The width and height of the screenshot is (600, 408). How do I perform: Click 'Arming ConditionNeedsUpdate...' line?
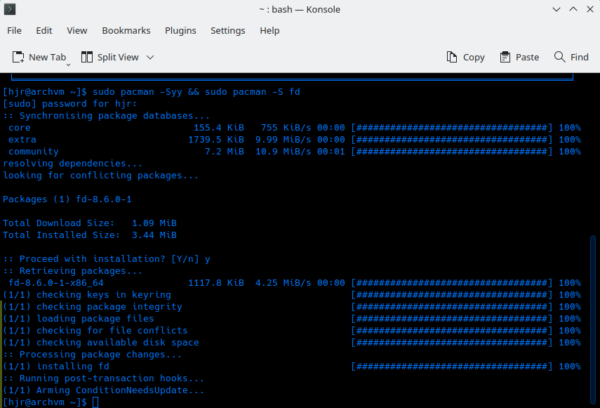pos(103,390)
